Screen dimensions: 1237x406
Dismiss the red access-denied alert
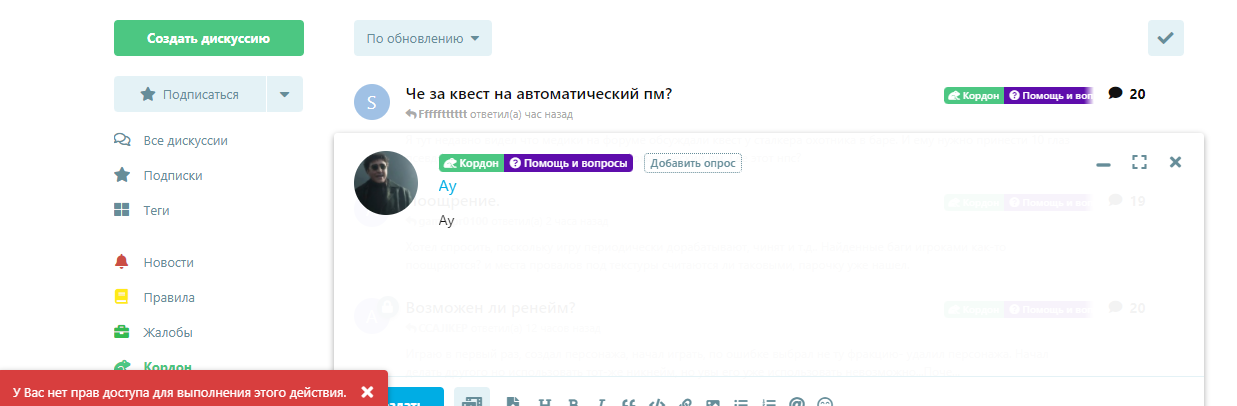pos(367,391)
